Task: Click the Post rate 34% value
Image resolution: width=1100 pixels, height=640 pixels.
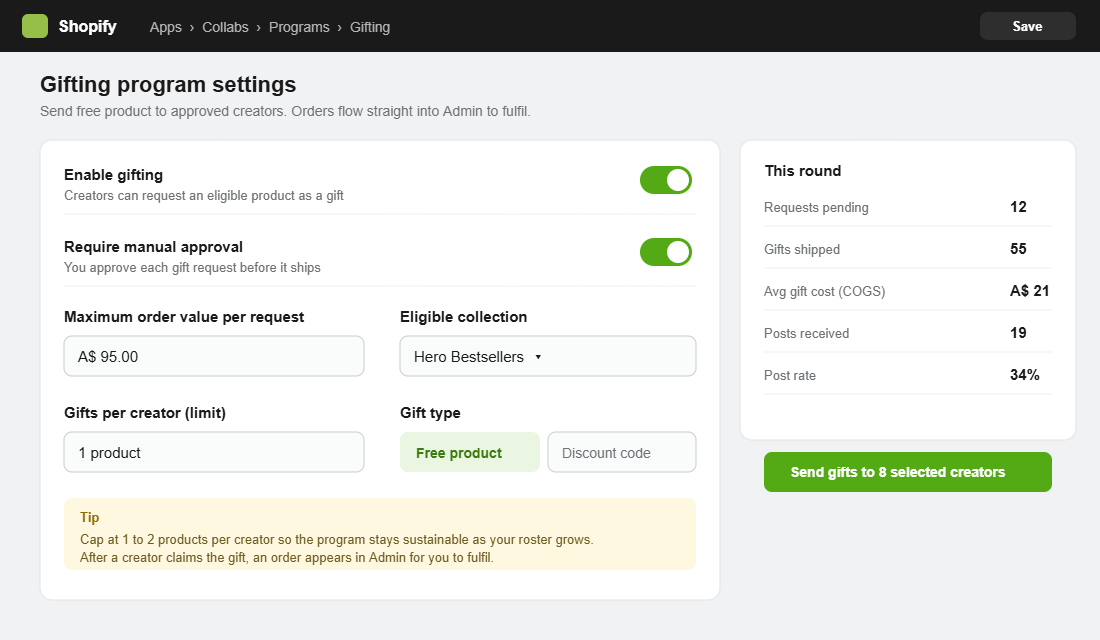Action: coord(1024,375)
